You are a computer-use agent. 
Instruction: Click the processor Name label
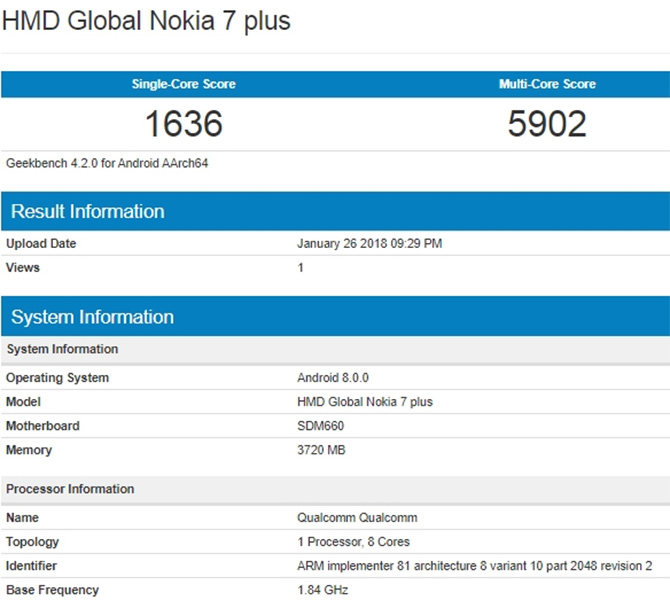pos(22,518)
